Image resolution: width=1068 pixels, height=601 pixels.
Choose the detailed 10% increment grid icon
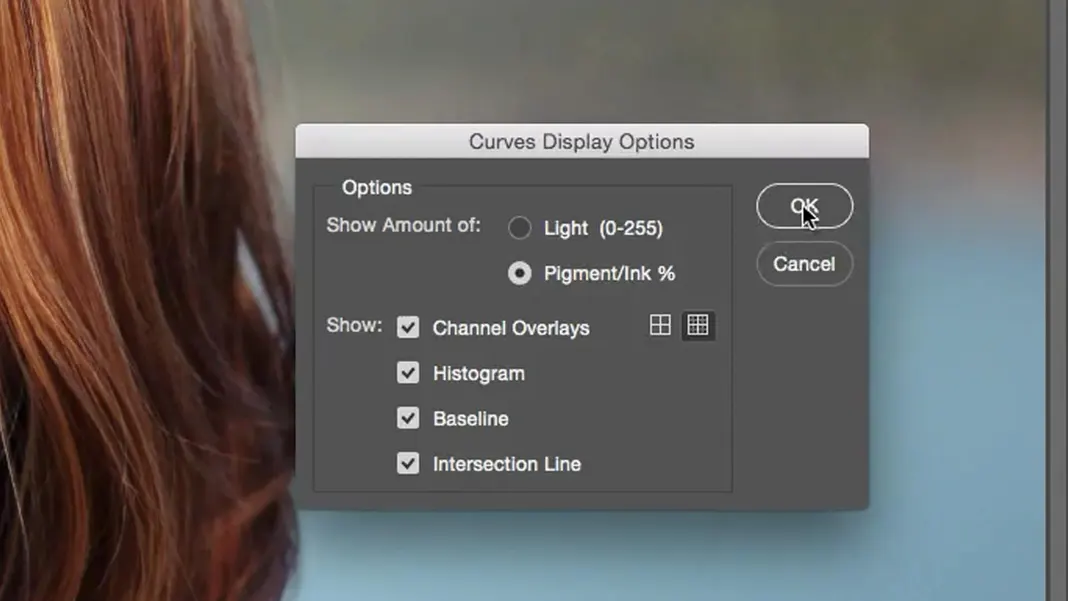point(698,325)
